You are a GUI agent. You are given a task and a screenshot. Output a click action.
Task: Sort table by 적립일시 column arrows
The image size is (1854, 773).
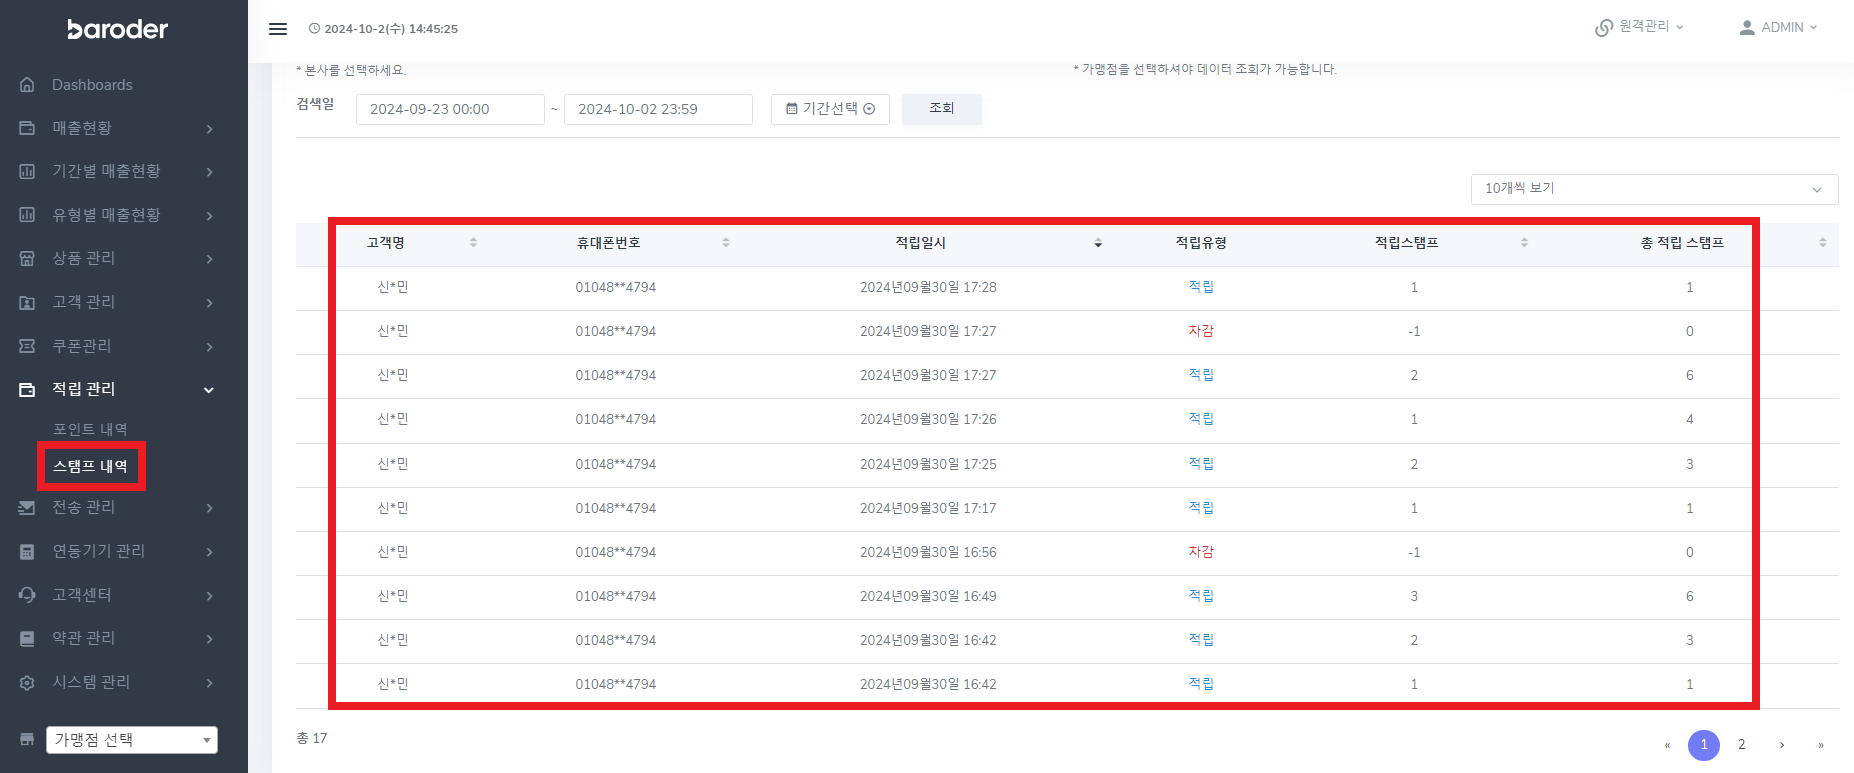point(1098,243)
